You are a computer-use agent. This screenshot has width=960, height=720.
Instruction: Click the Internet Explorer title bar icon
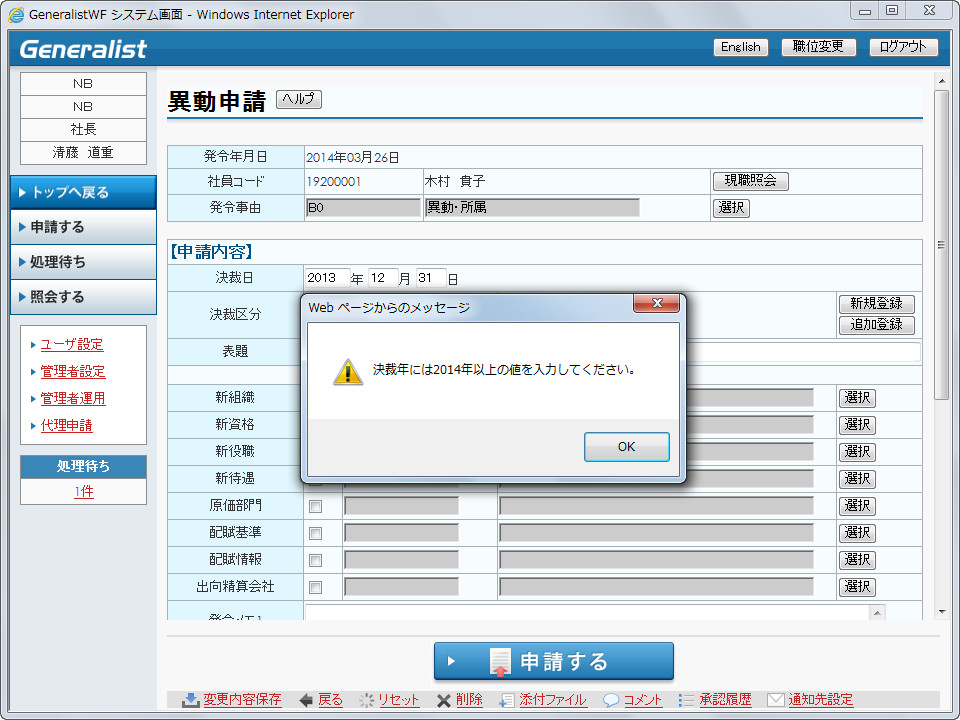coord(16,14)
